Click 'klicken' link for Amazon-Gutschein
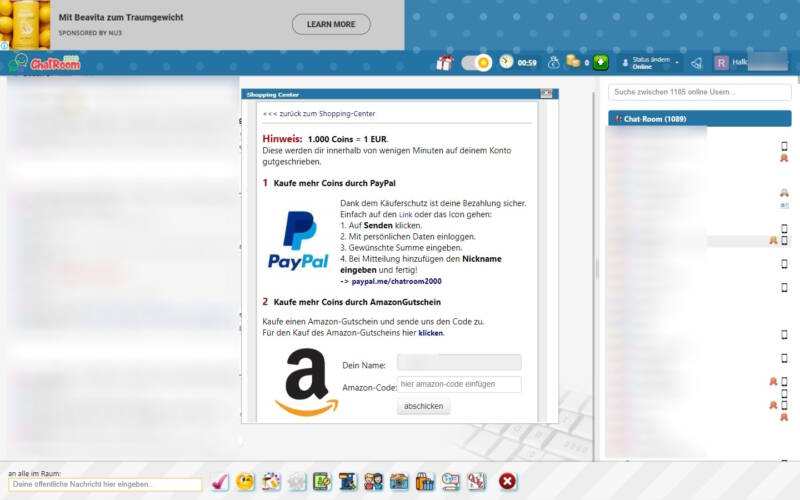The height and width of the screenshot is (500, 800). 431,333
